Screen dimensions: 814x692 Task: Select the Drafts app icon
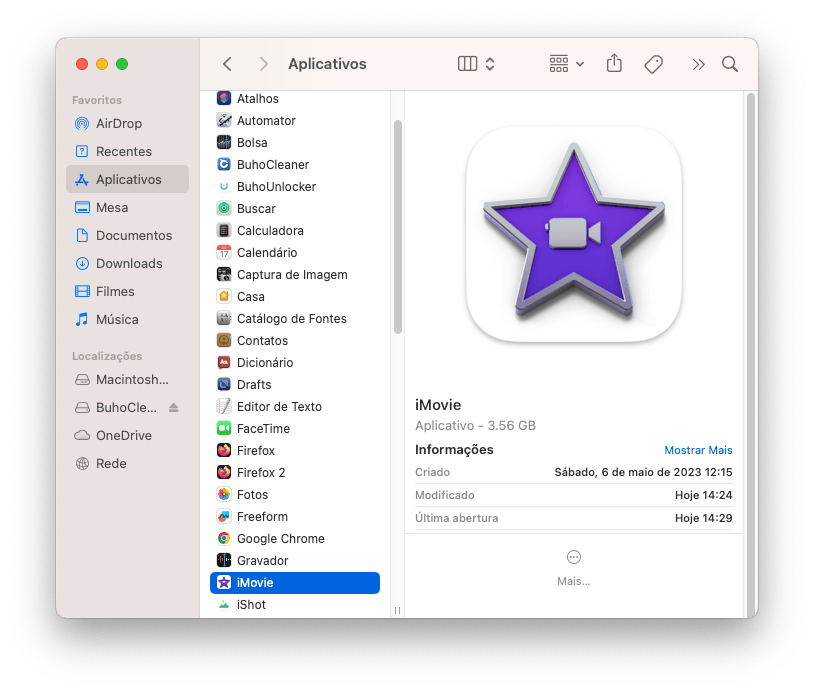(224, 384)
